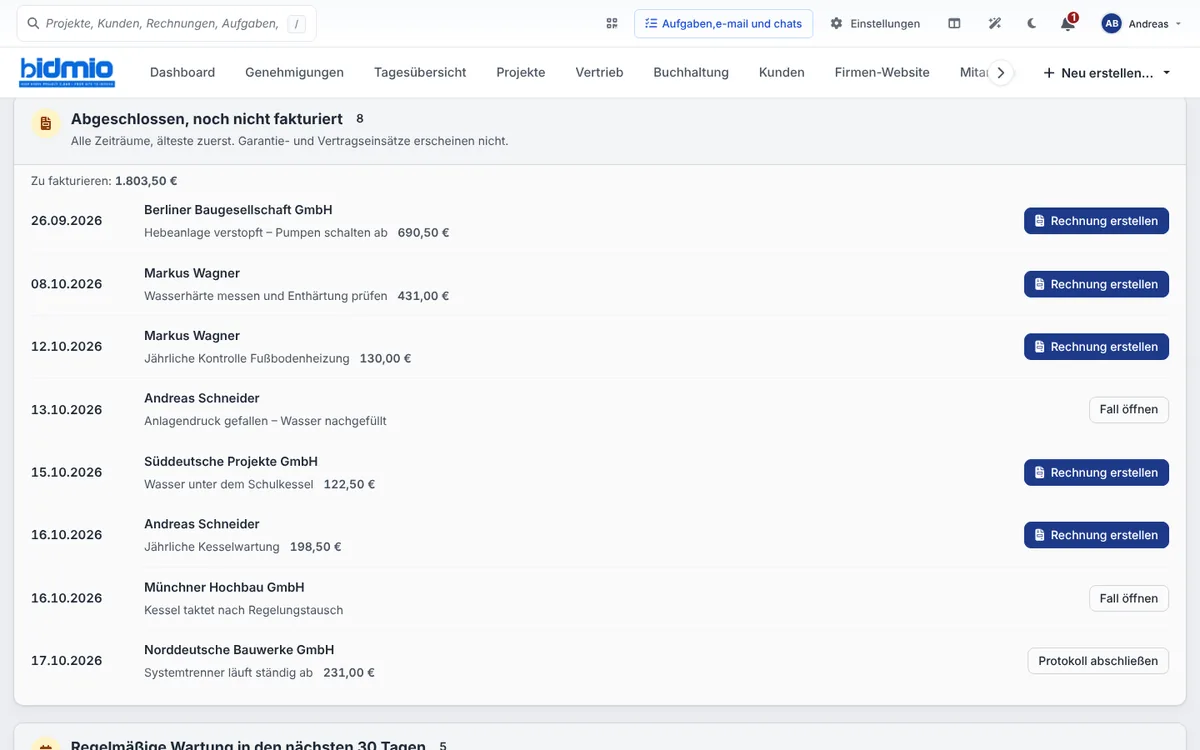
Task: Open the Neu erstellen... dropdown
Action: [1106, 72]
